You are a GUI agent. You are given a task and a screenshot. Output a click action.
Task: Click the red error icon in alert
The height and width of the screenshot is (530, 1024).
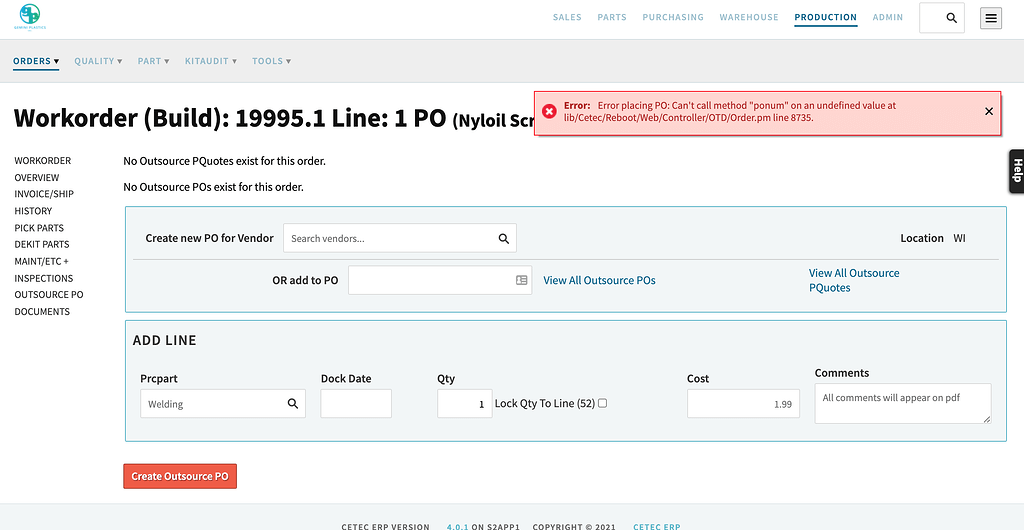(550, 112)
